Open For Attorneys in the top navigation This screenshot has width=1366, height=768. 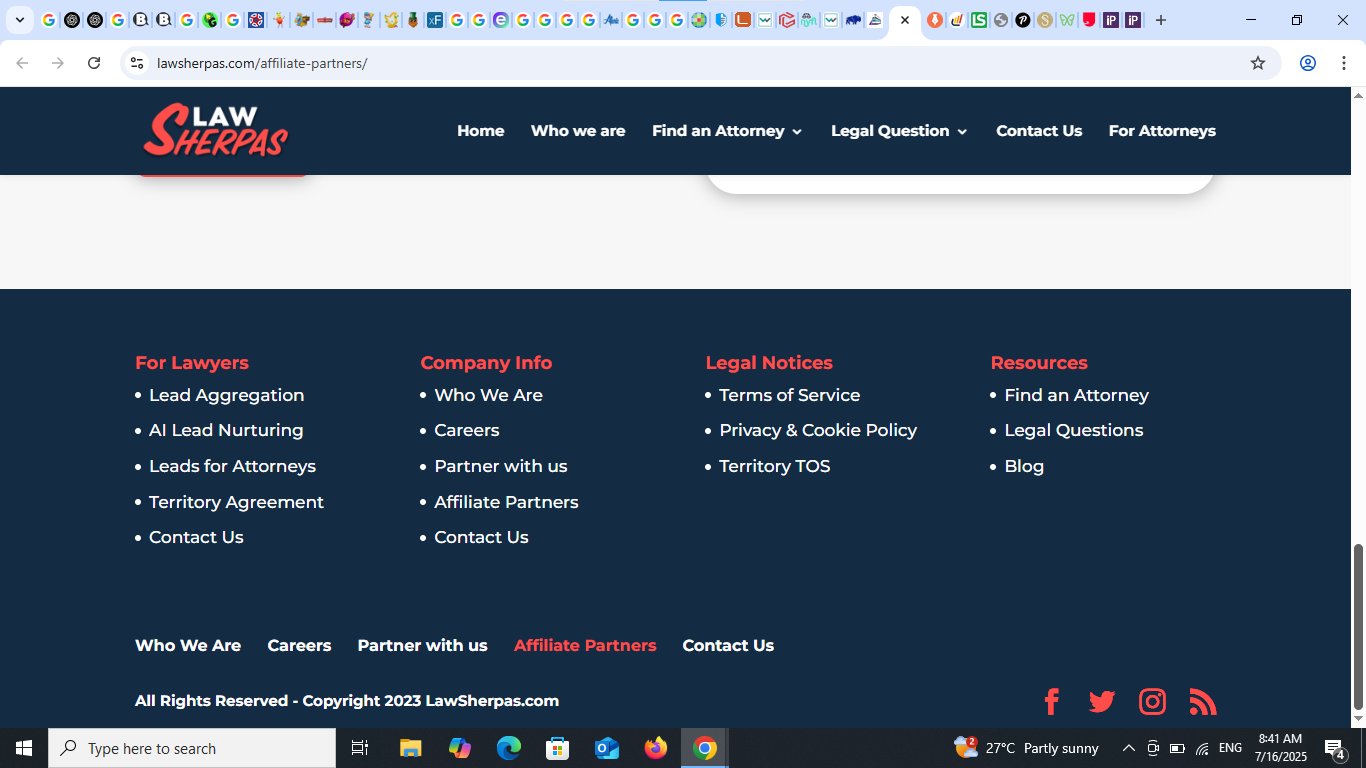pyautogui.click(x=1162, y=131)
